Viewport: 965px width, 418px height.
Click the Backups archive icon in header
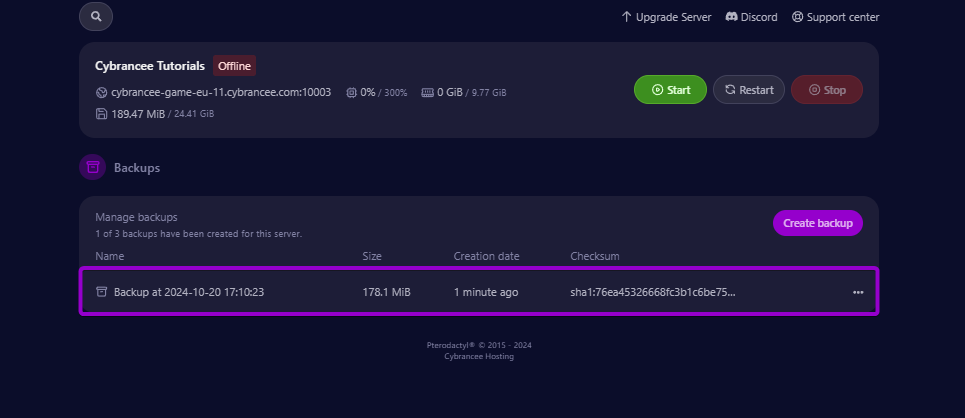92,167
